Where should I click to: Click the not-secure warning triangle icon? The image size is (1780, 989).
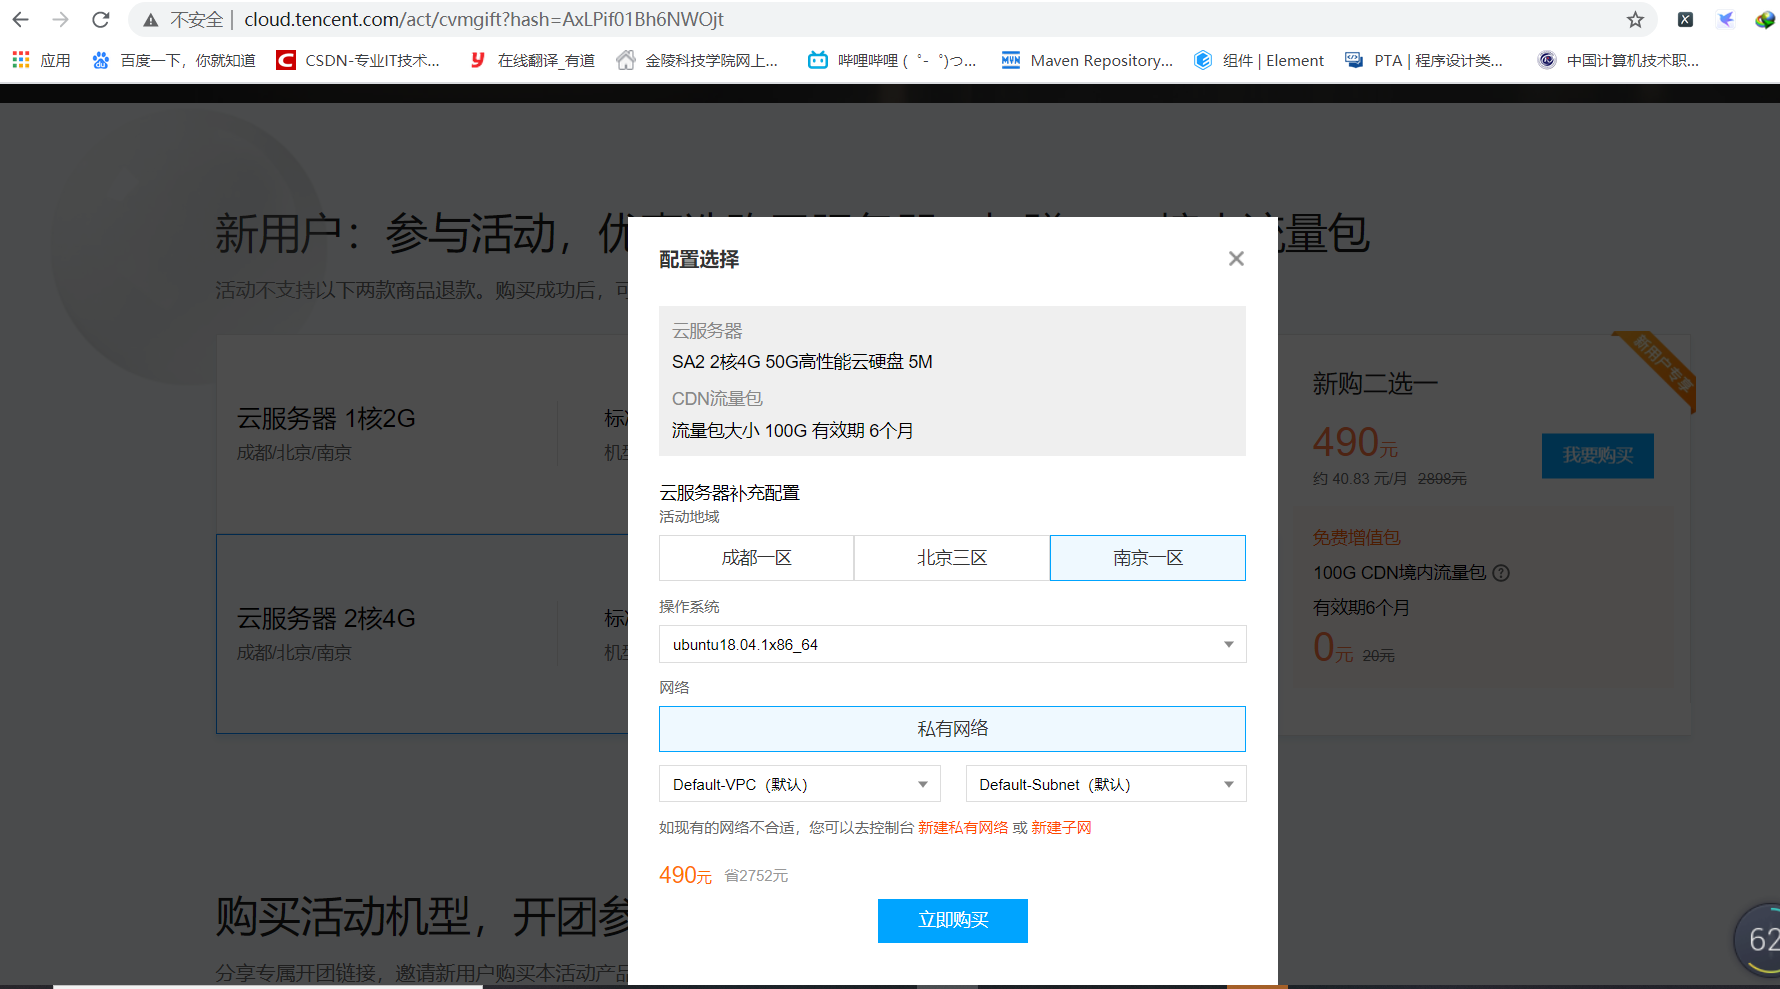pyautogui.click(x=151, y=20)
